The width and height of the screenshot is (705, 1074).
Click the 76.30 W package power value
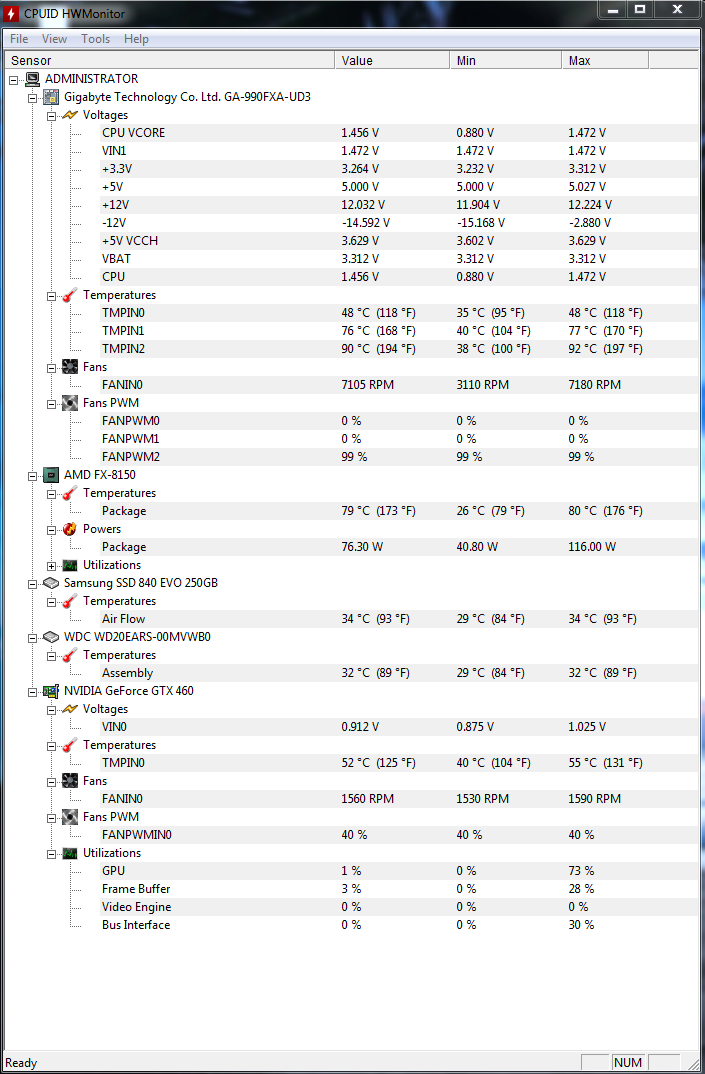point(363,547)
